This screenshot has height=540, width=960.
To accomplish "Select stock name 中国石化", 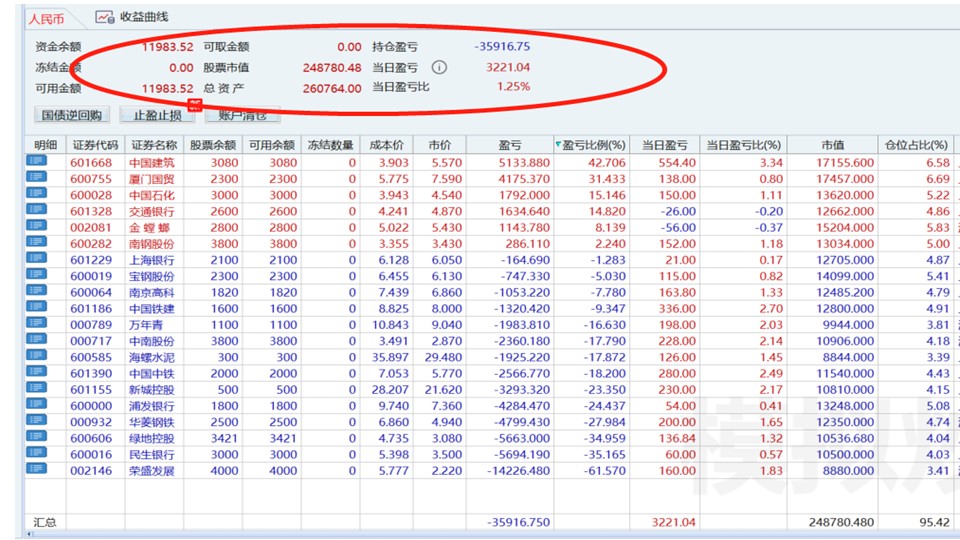I will [151, 195].
